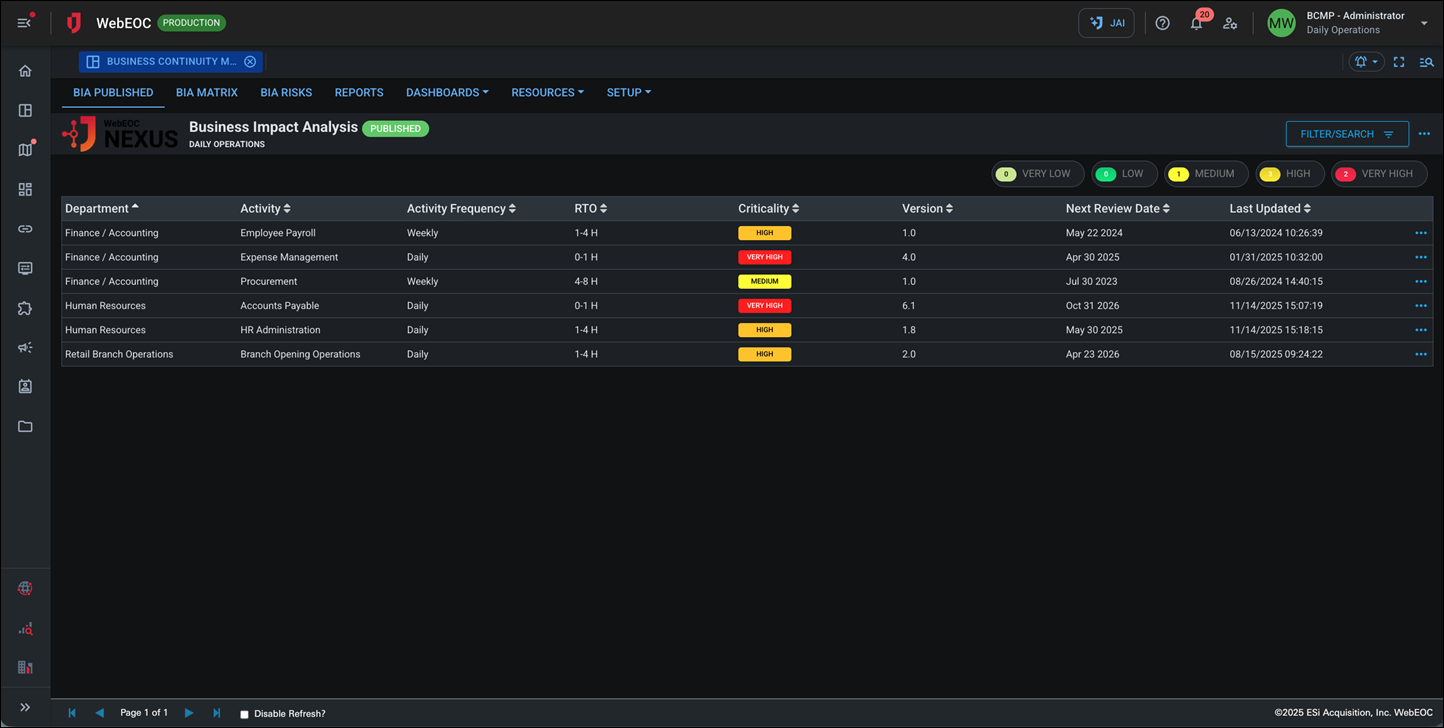This screenshot has width=1444, height=728.
Task: Open the ellipsis menu on Employee Payroll row
Action: click(x=1420, y=232)
